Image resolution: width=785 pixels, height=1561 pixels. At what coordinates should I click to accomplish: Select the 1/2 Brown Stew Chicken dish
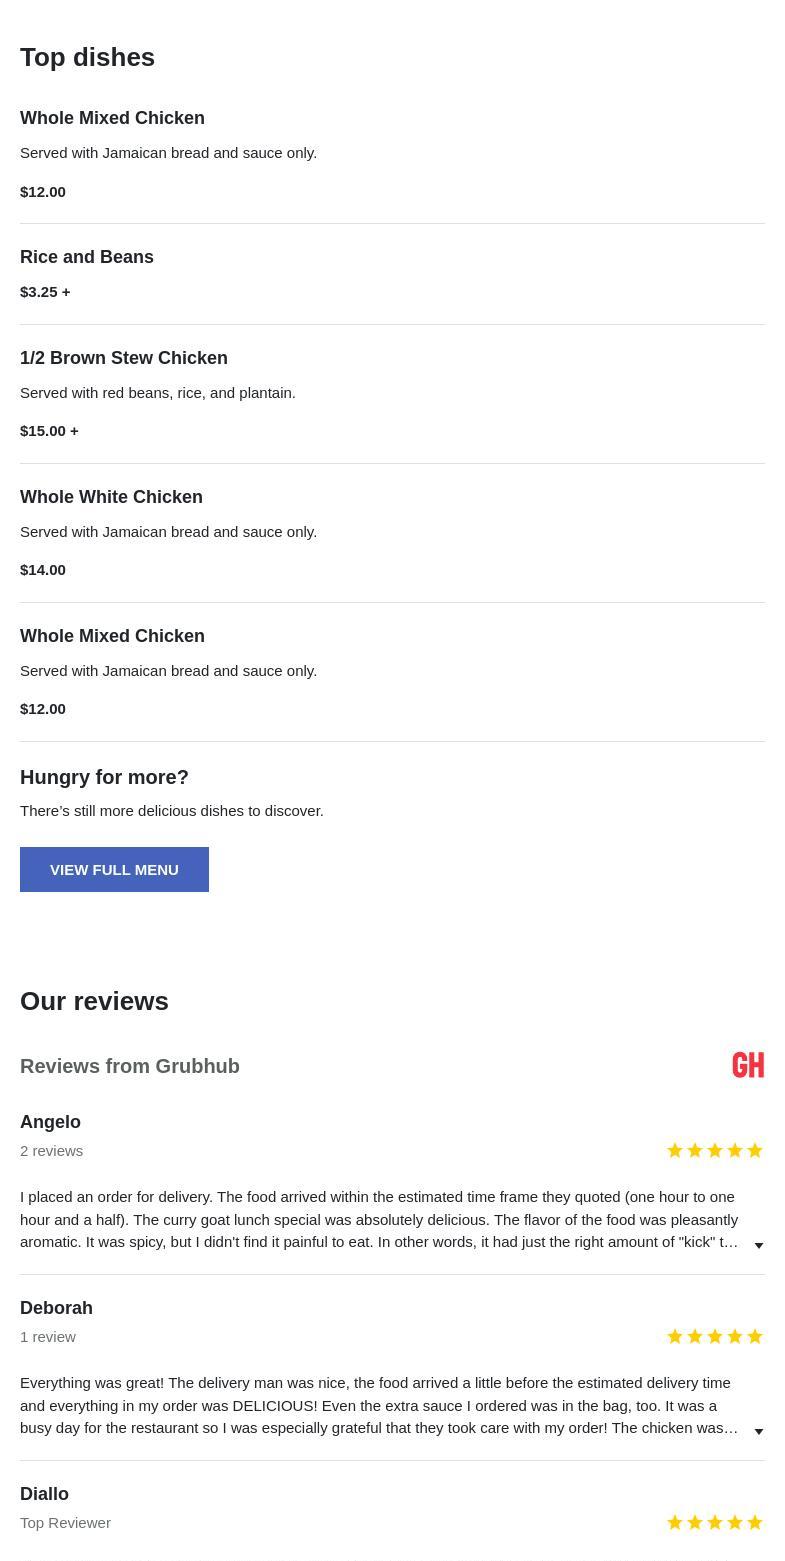click(x=124, y=358)
